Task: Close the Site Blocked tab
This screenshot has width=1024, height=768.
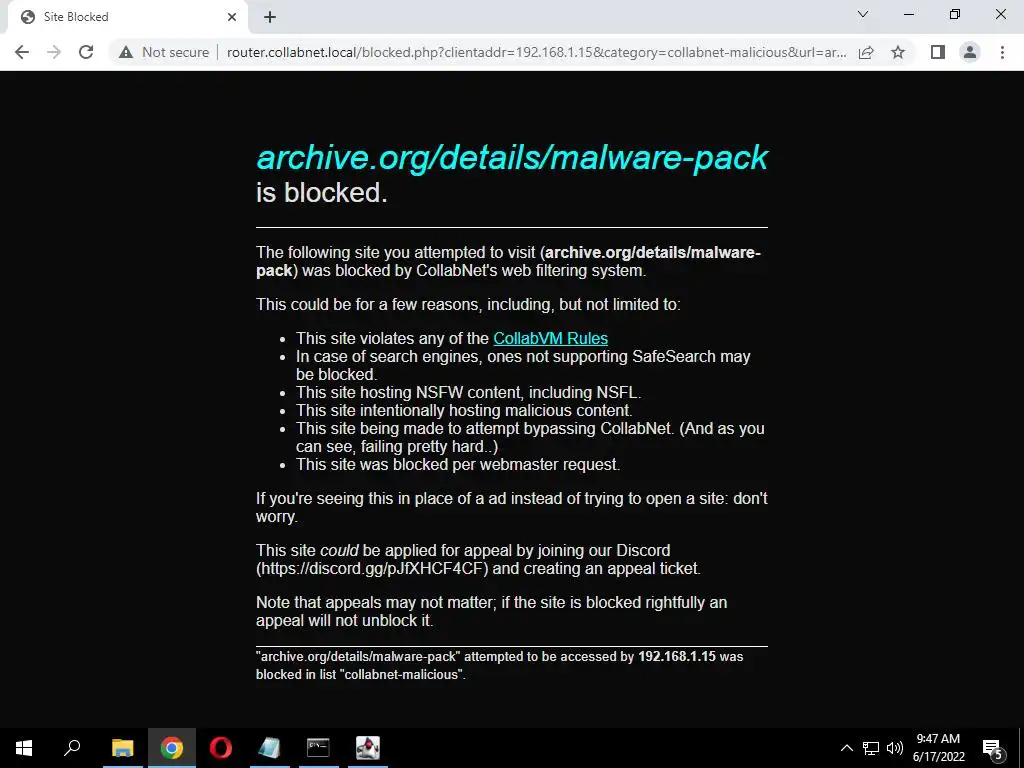Action: (232, 17)
